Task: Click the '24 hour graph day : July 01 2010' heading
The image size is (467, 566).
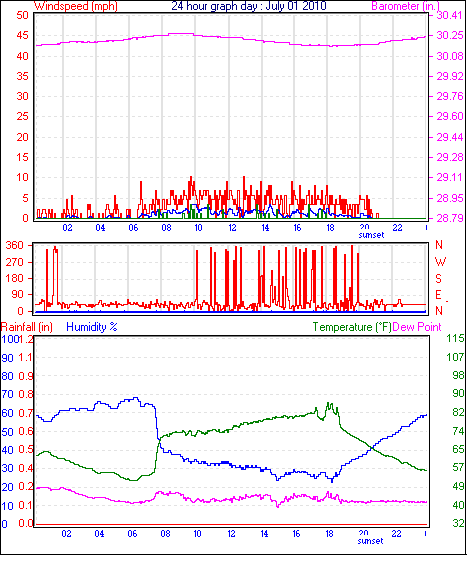Action: pyautogui.click(x=249, y=6)
